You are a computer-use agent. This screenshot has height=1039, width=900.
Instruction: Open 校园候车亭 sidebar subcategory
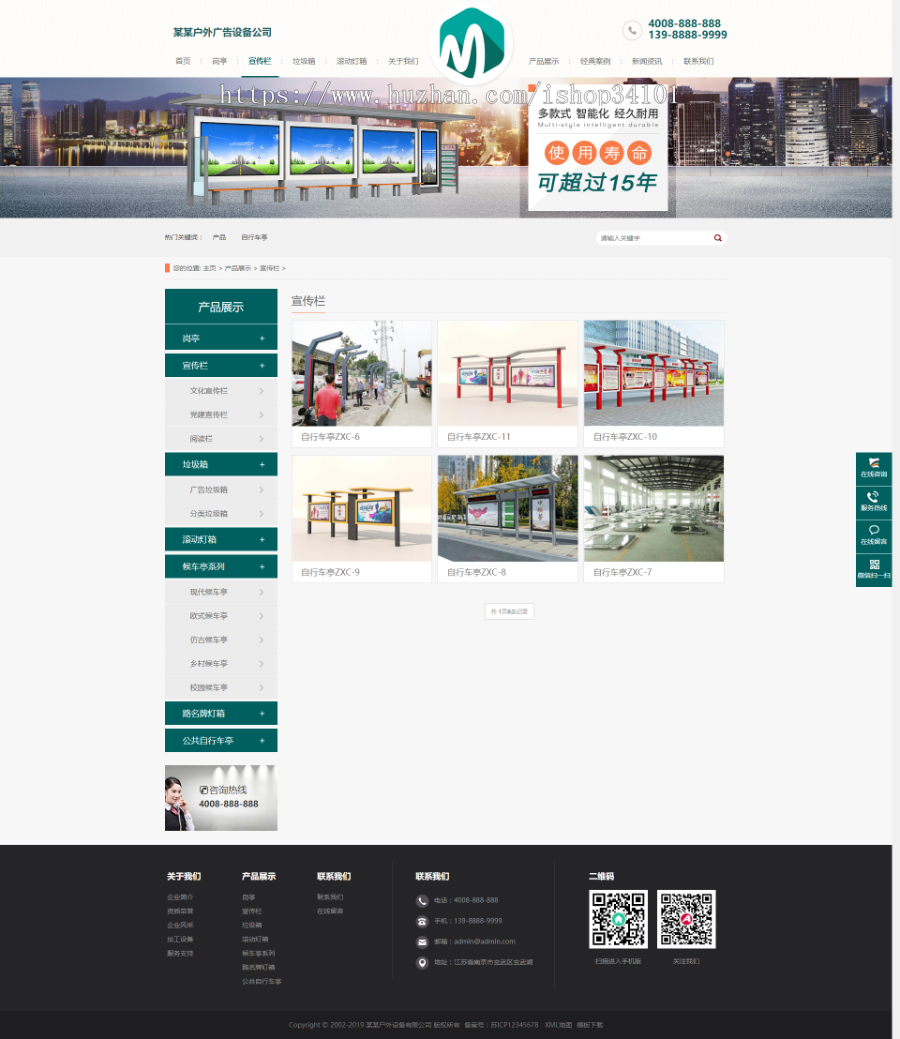(x=209, y=687)
